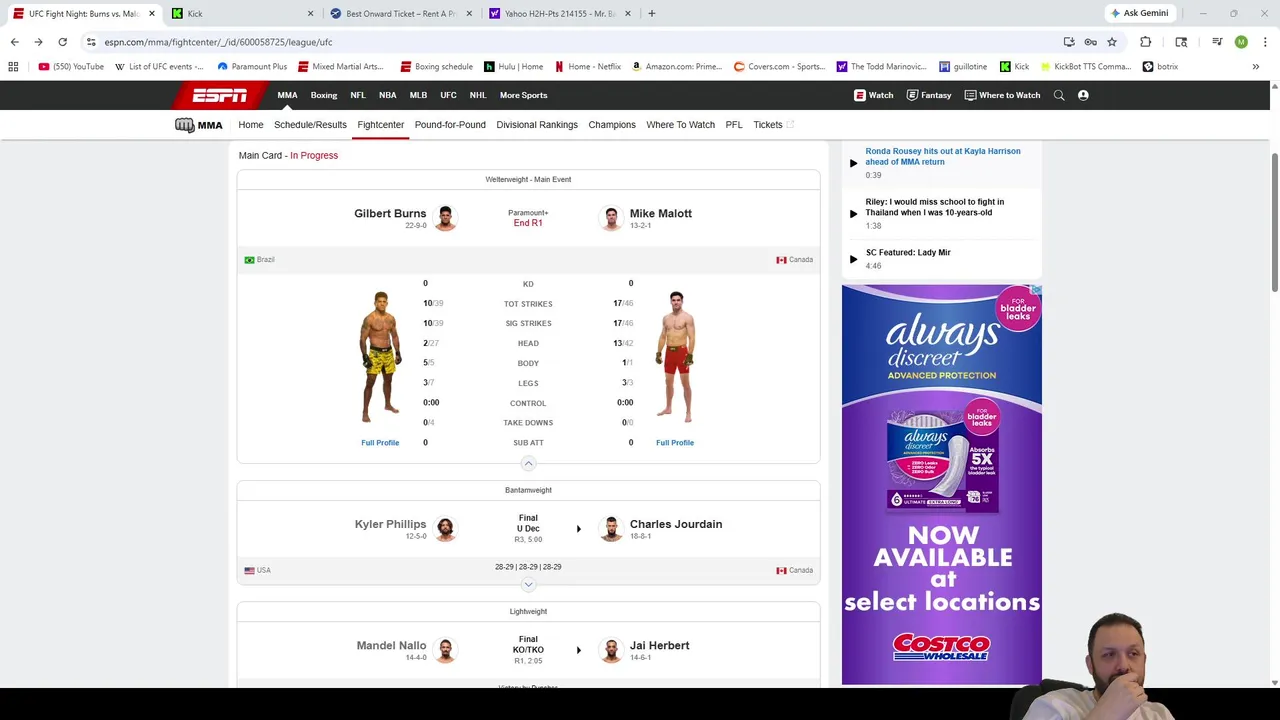Open the Champions tab
1280x720 pixels.
pos(612,125)
